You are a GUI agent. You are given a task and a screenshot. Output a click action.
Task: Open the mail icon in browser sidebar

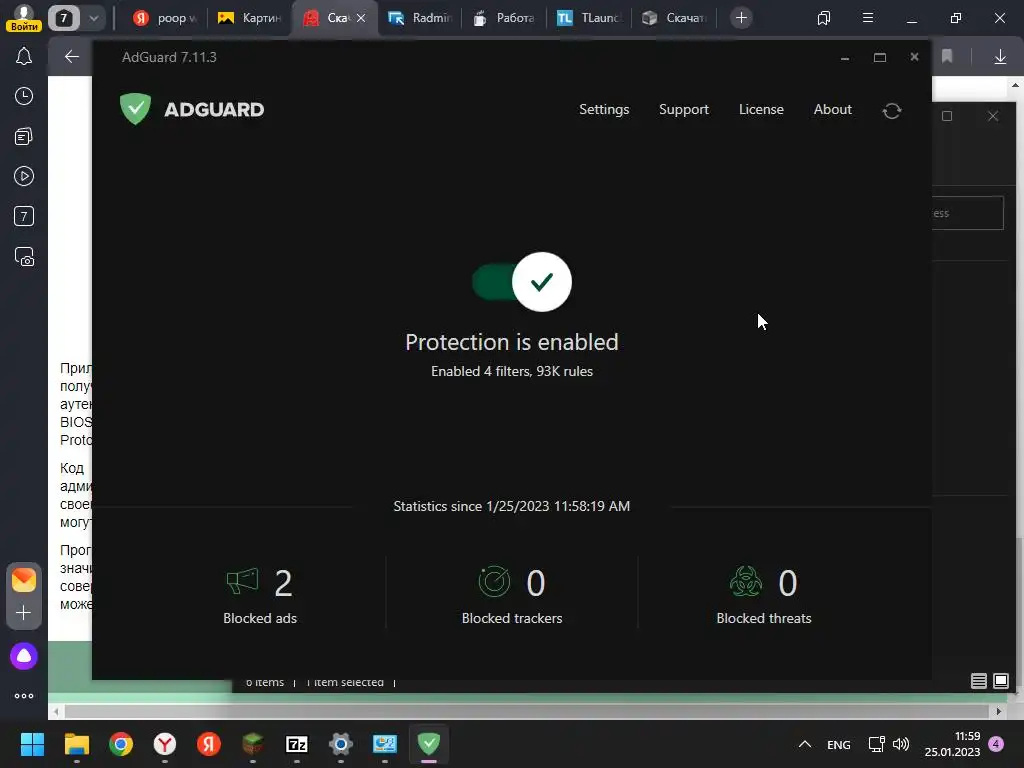(24, 580)
